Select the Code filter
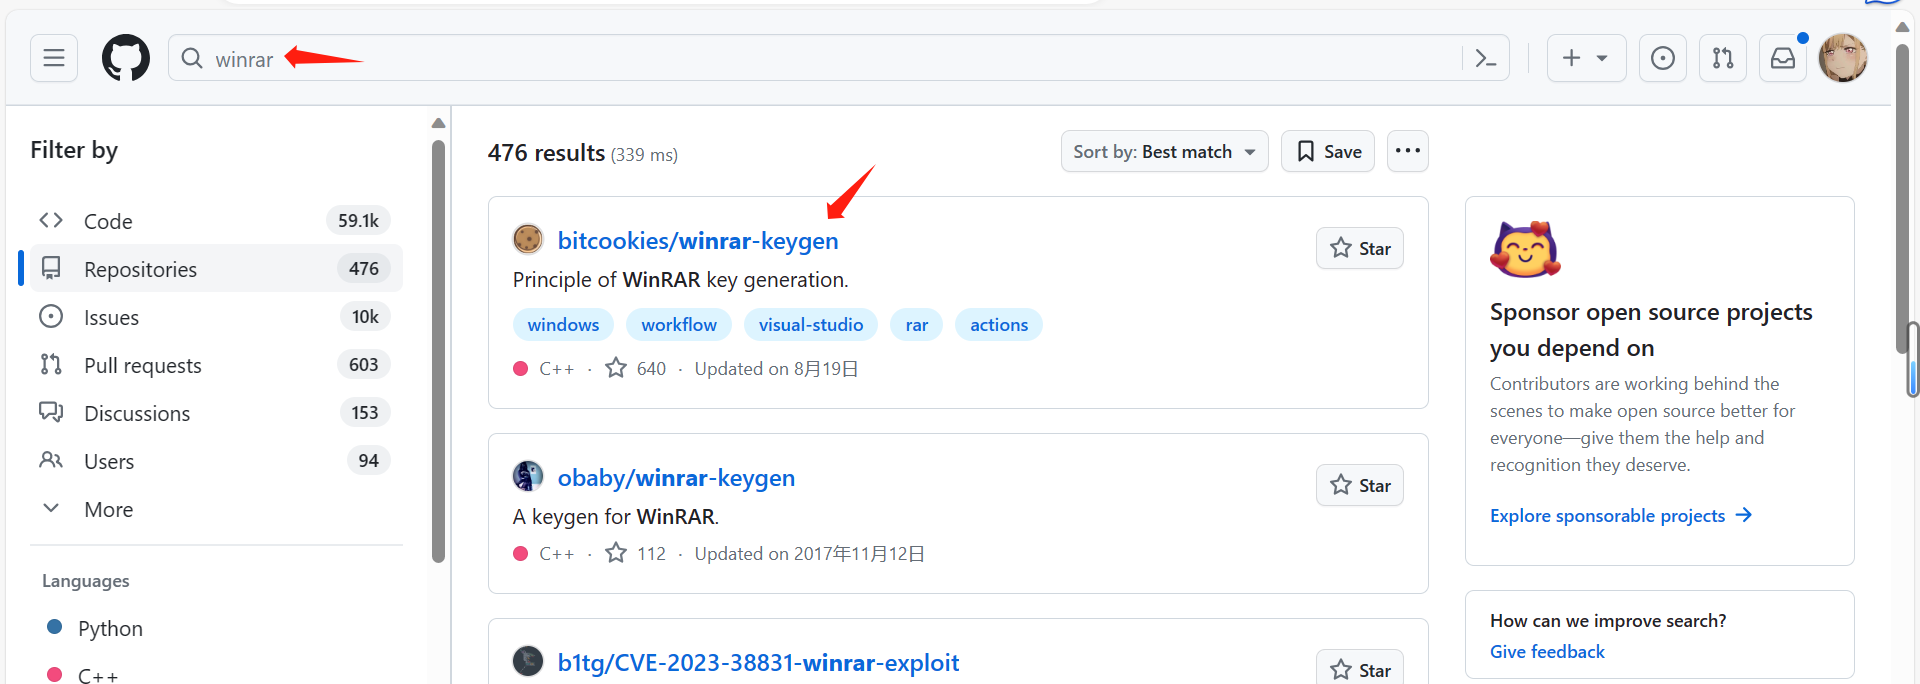Image resolution: width=1920 pixels, height=684 pixels. point(108,221)
